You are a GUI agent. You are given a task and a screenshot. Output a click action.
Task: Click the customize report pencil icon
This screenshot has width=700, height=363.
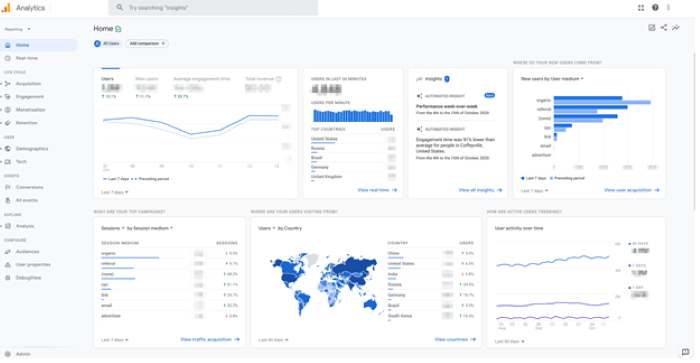pyautogui.click(x=651, y=28)
